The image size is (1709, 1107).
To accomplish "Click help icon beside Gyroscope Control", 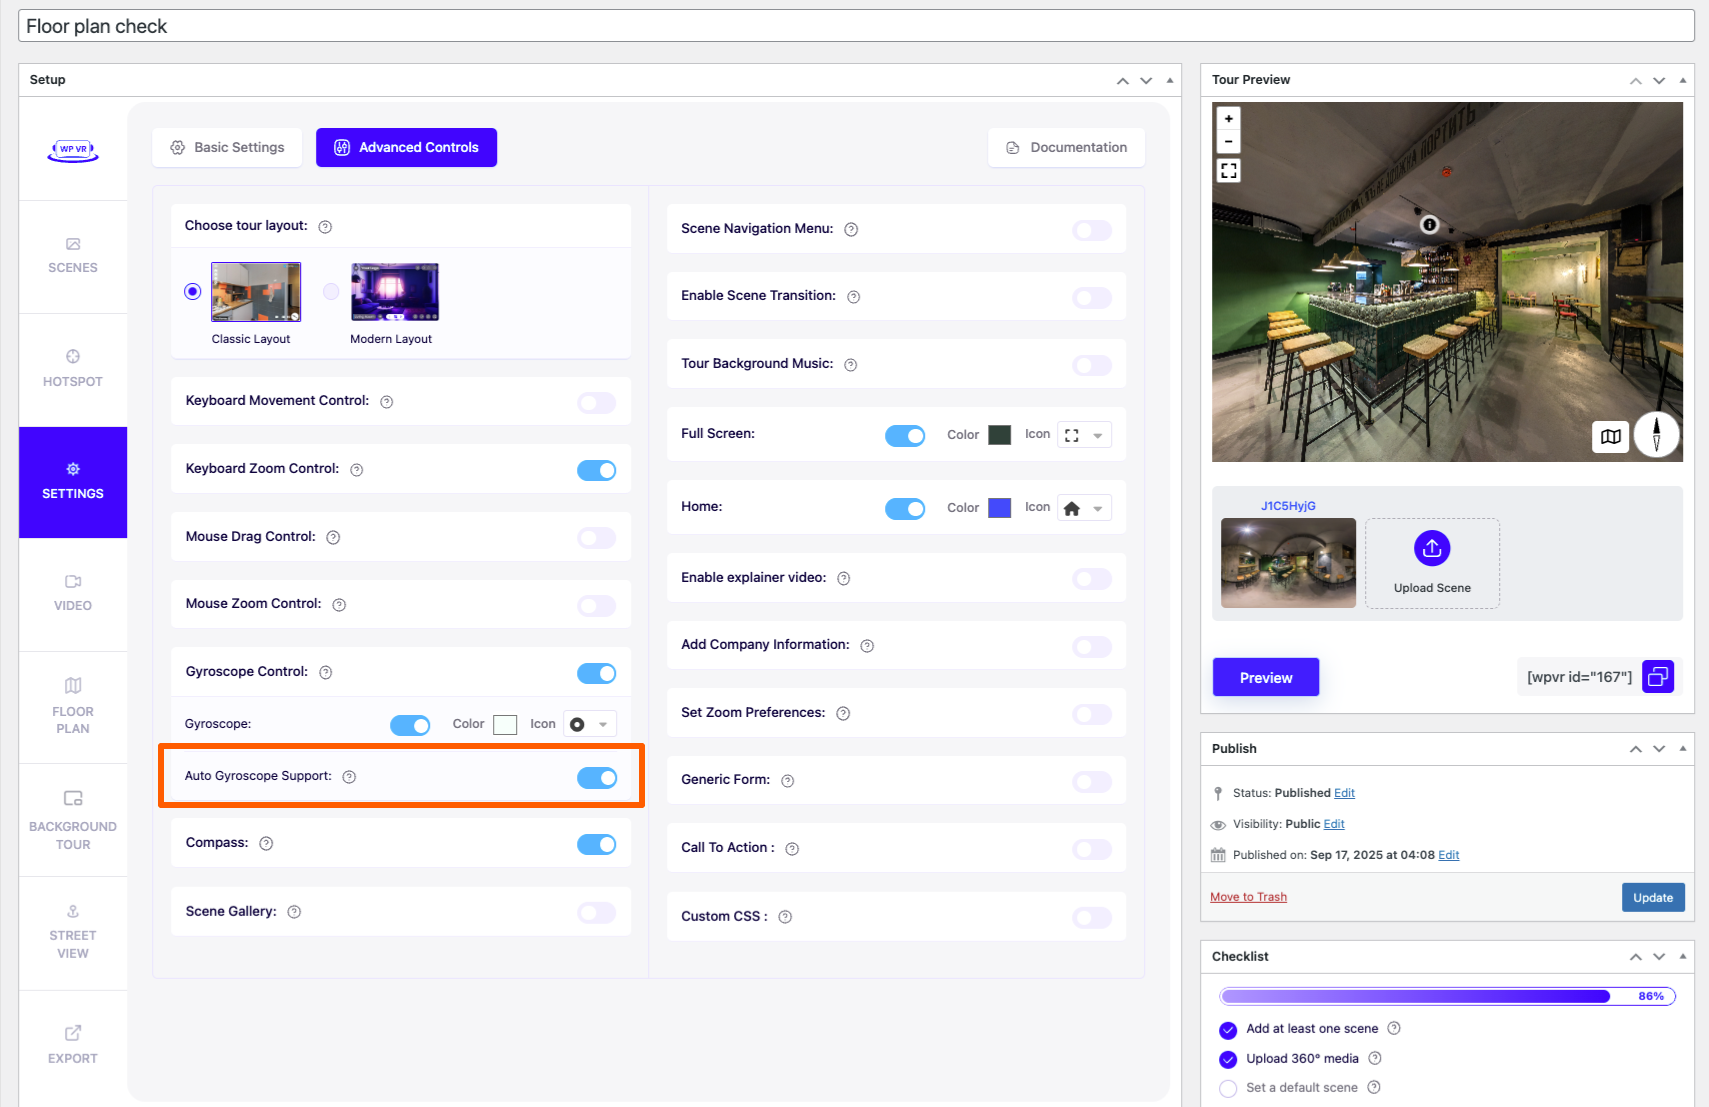I will [325, 673].
